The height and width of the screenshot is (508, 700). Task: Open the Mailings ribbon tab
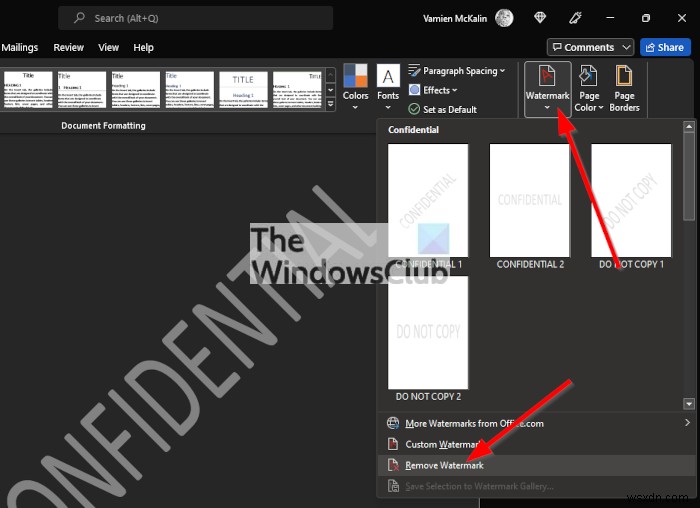point(20,47)
